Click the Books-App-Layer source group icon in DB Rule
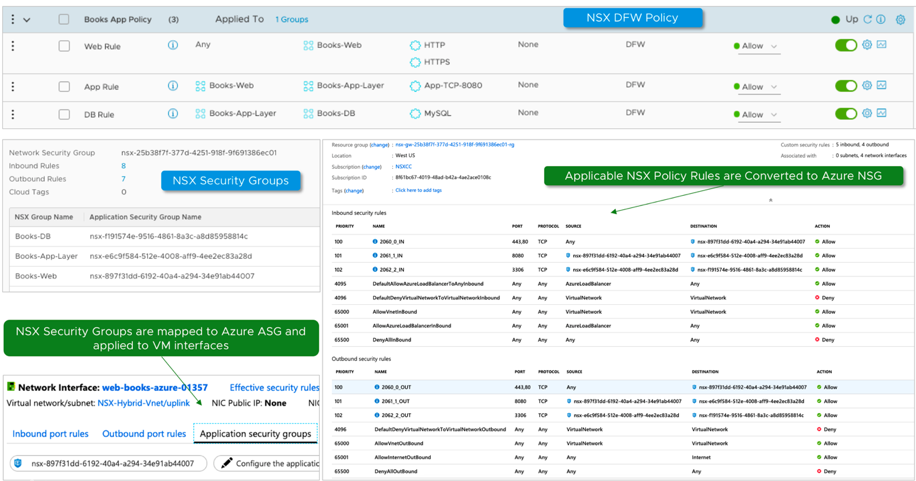The width and height of the screenshot is (916, 481). [x=200, y=113]
